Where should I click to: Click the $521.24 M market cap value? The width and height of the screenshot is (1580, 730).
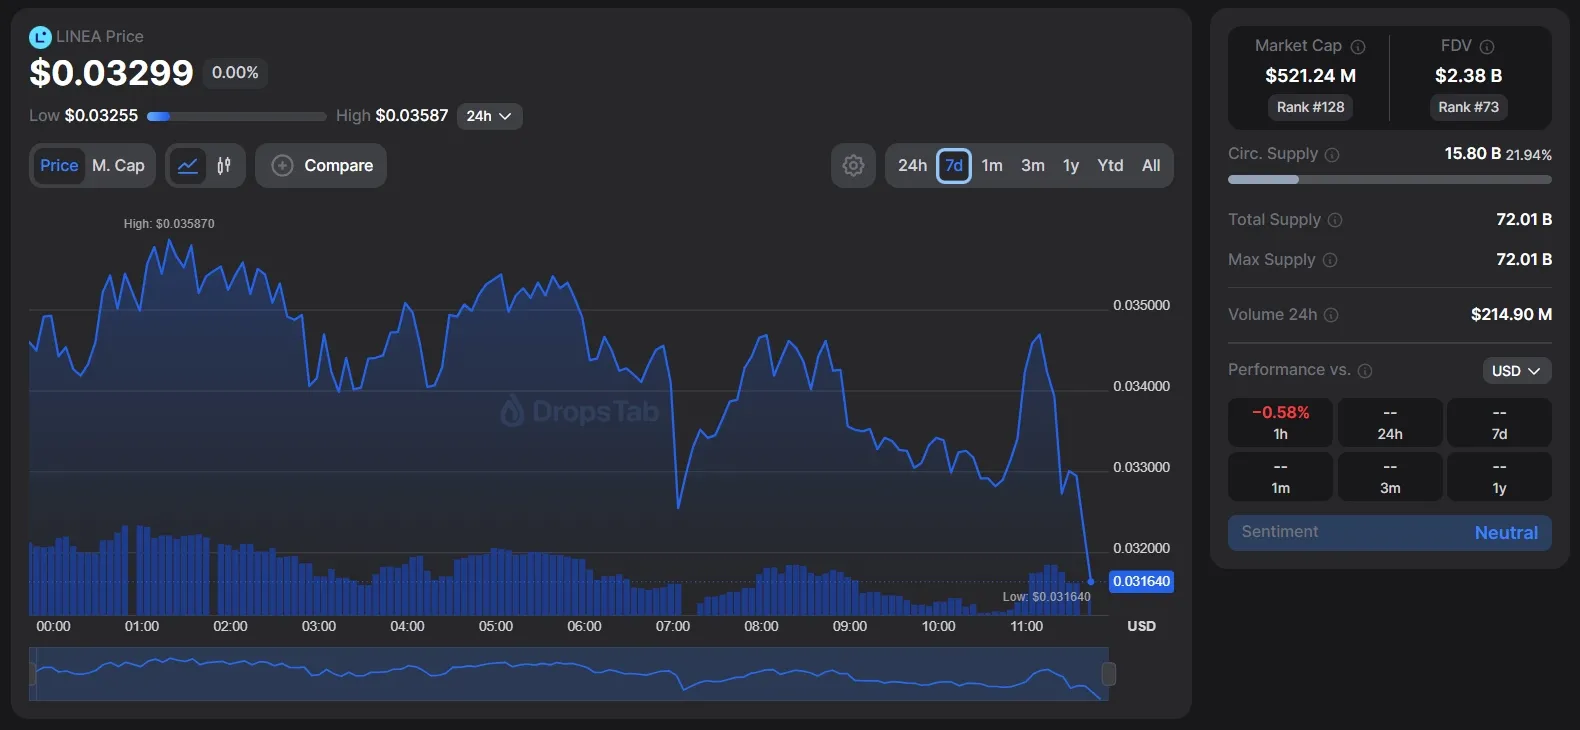tap(1310, 76)
